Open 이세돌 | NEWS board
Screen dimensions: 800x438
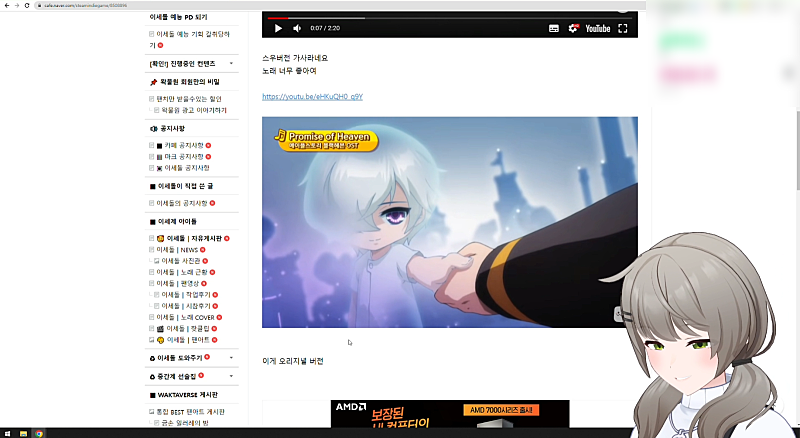click(177, 250)
